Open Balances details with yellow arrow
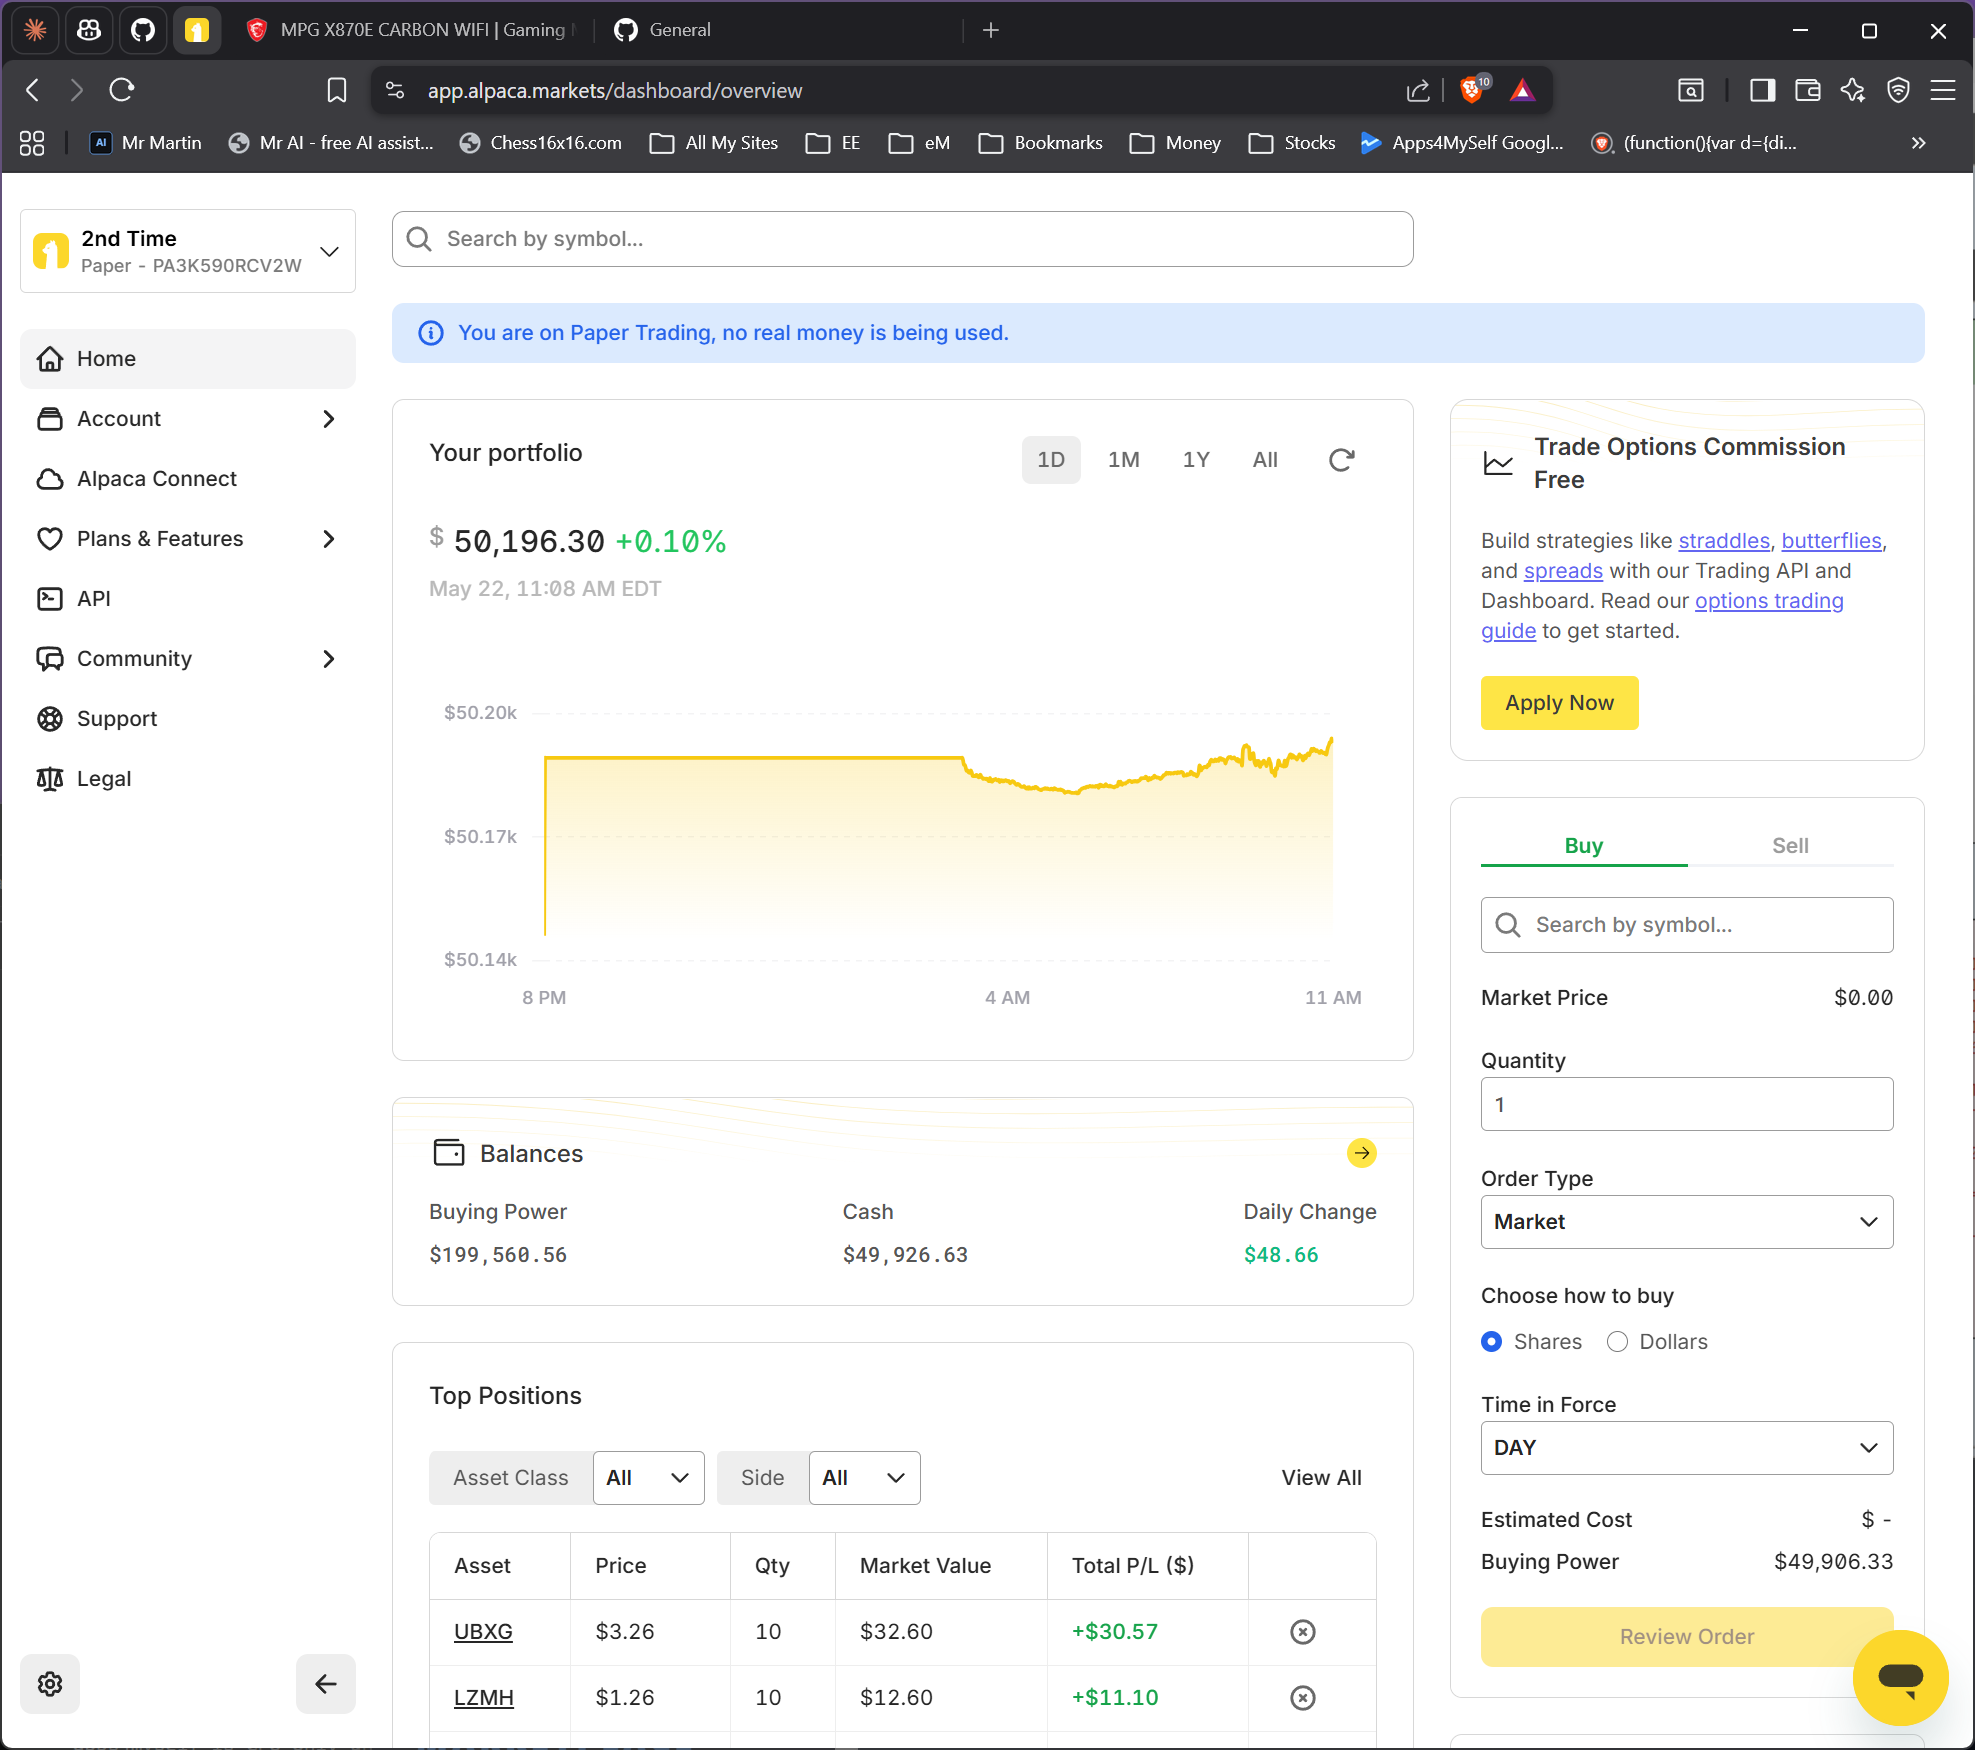Screen dimensions: 1975x1750 click(x=1361, y=1153)
